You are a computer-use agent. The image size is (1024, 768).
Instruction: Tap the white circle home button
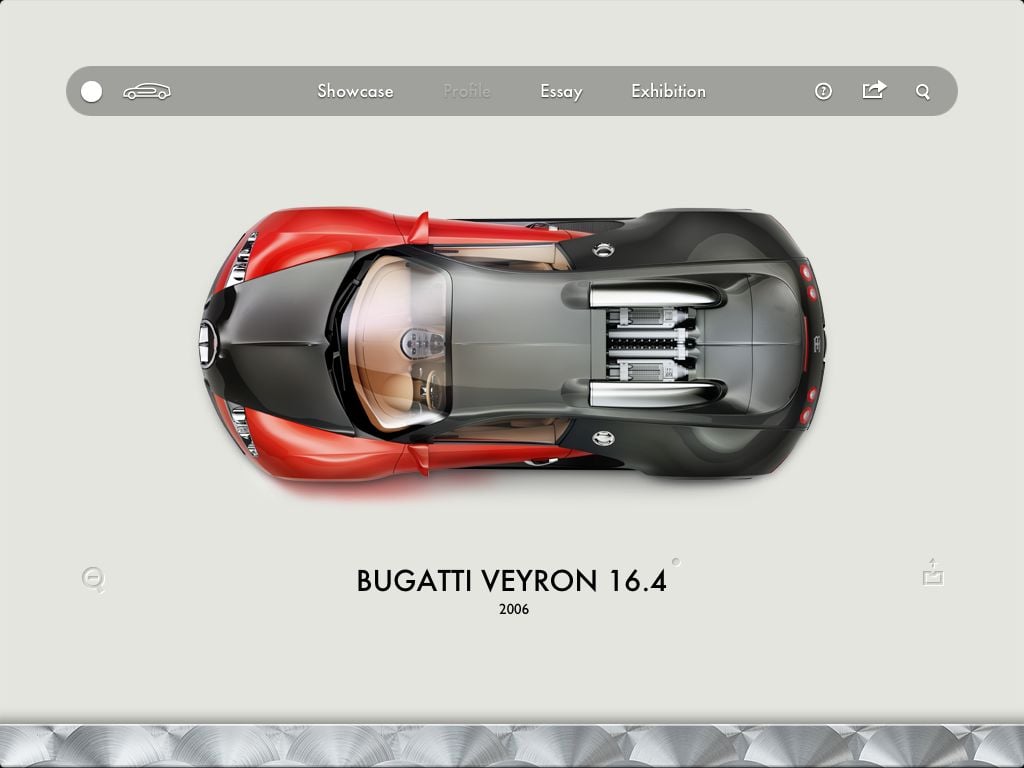(x=91, y=91)
